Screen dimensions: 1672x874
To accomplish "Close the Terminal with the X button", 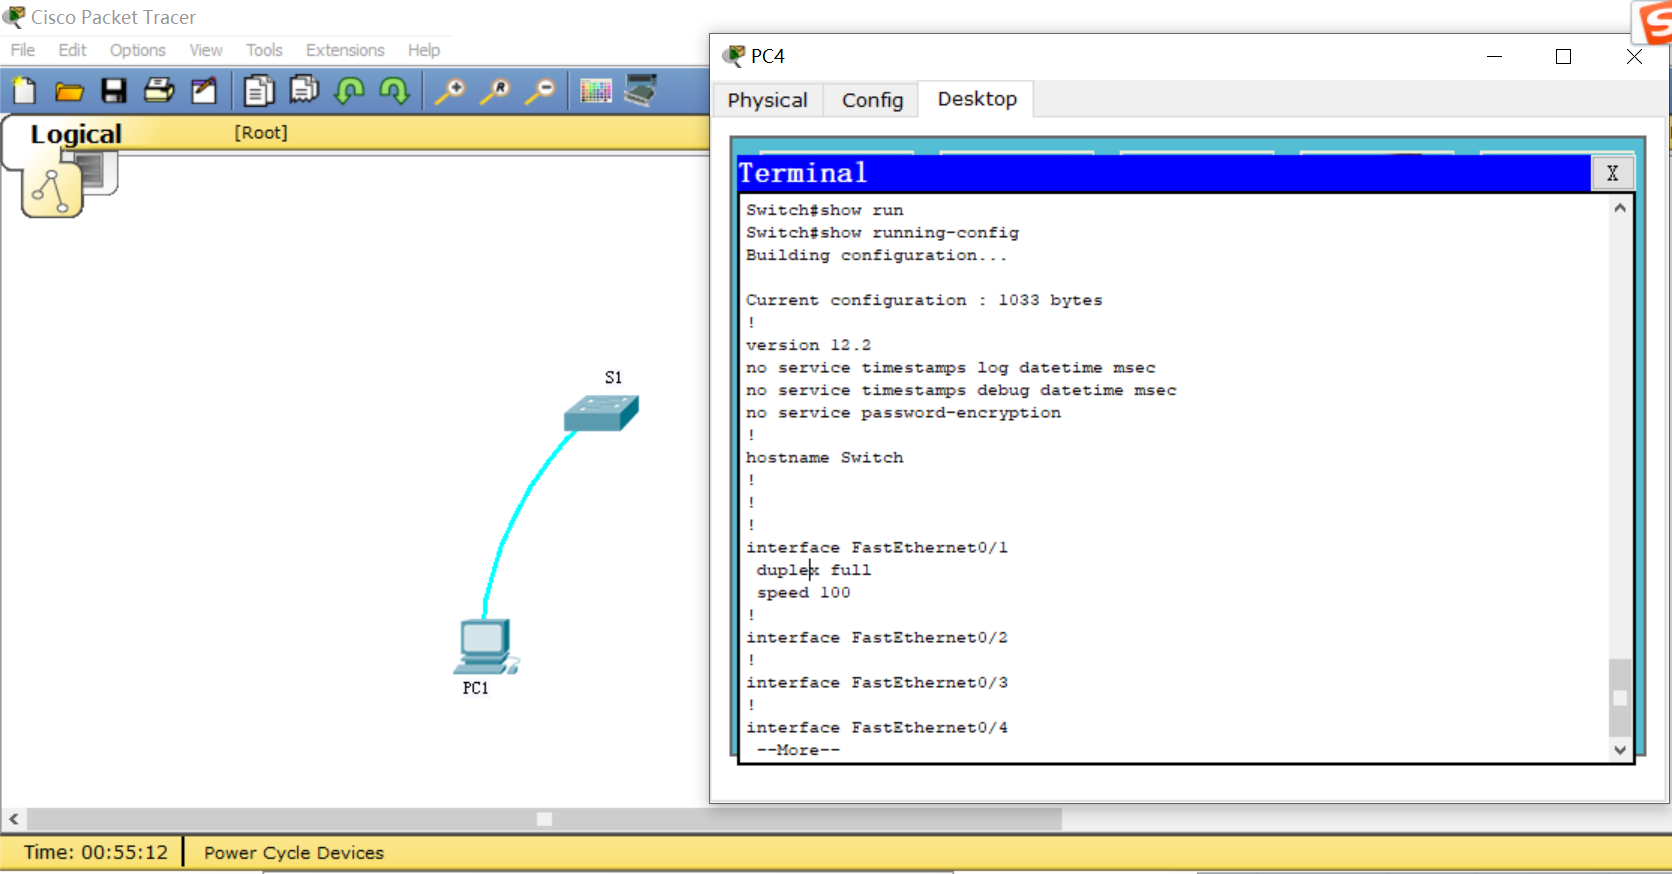I will point(1612,173).
